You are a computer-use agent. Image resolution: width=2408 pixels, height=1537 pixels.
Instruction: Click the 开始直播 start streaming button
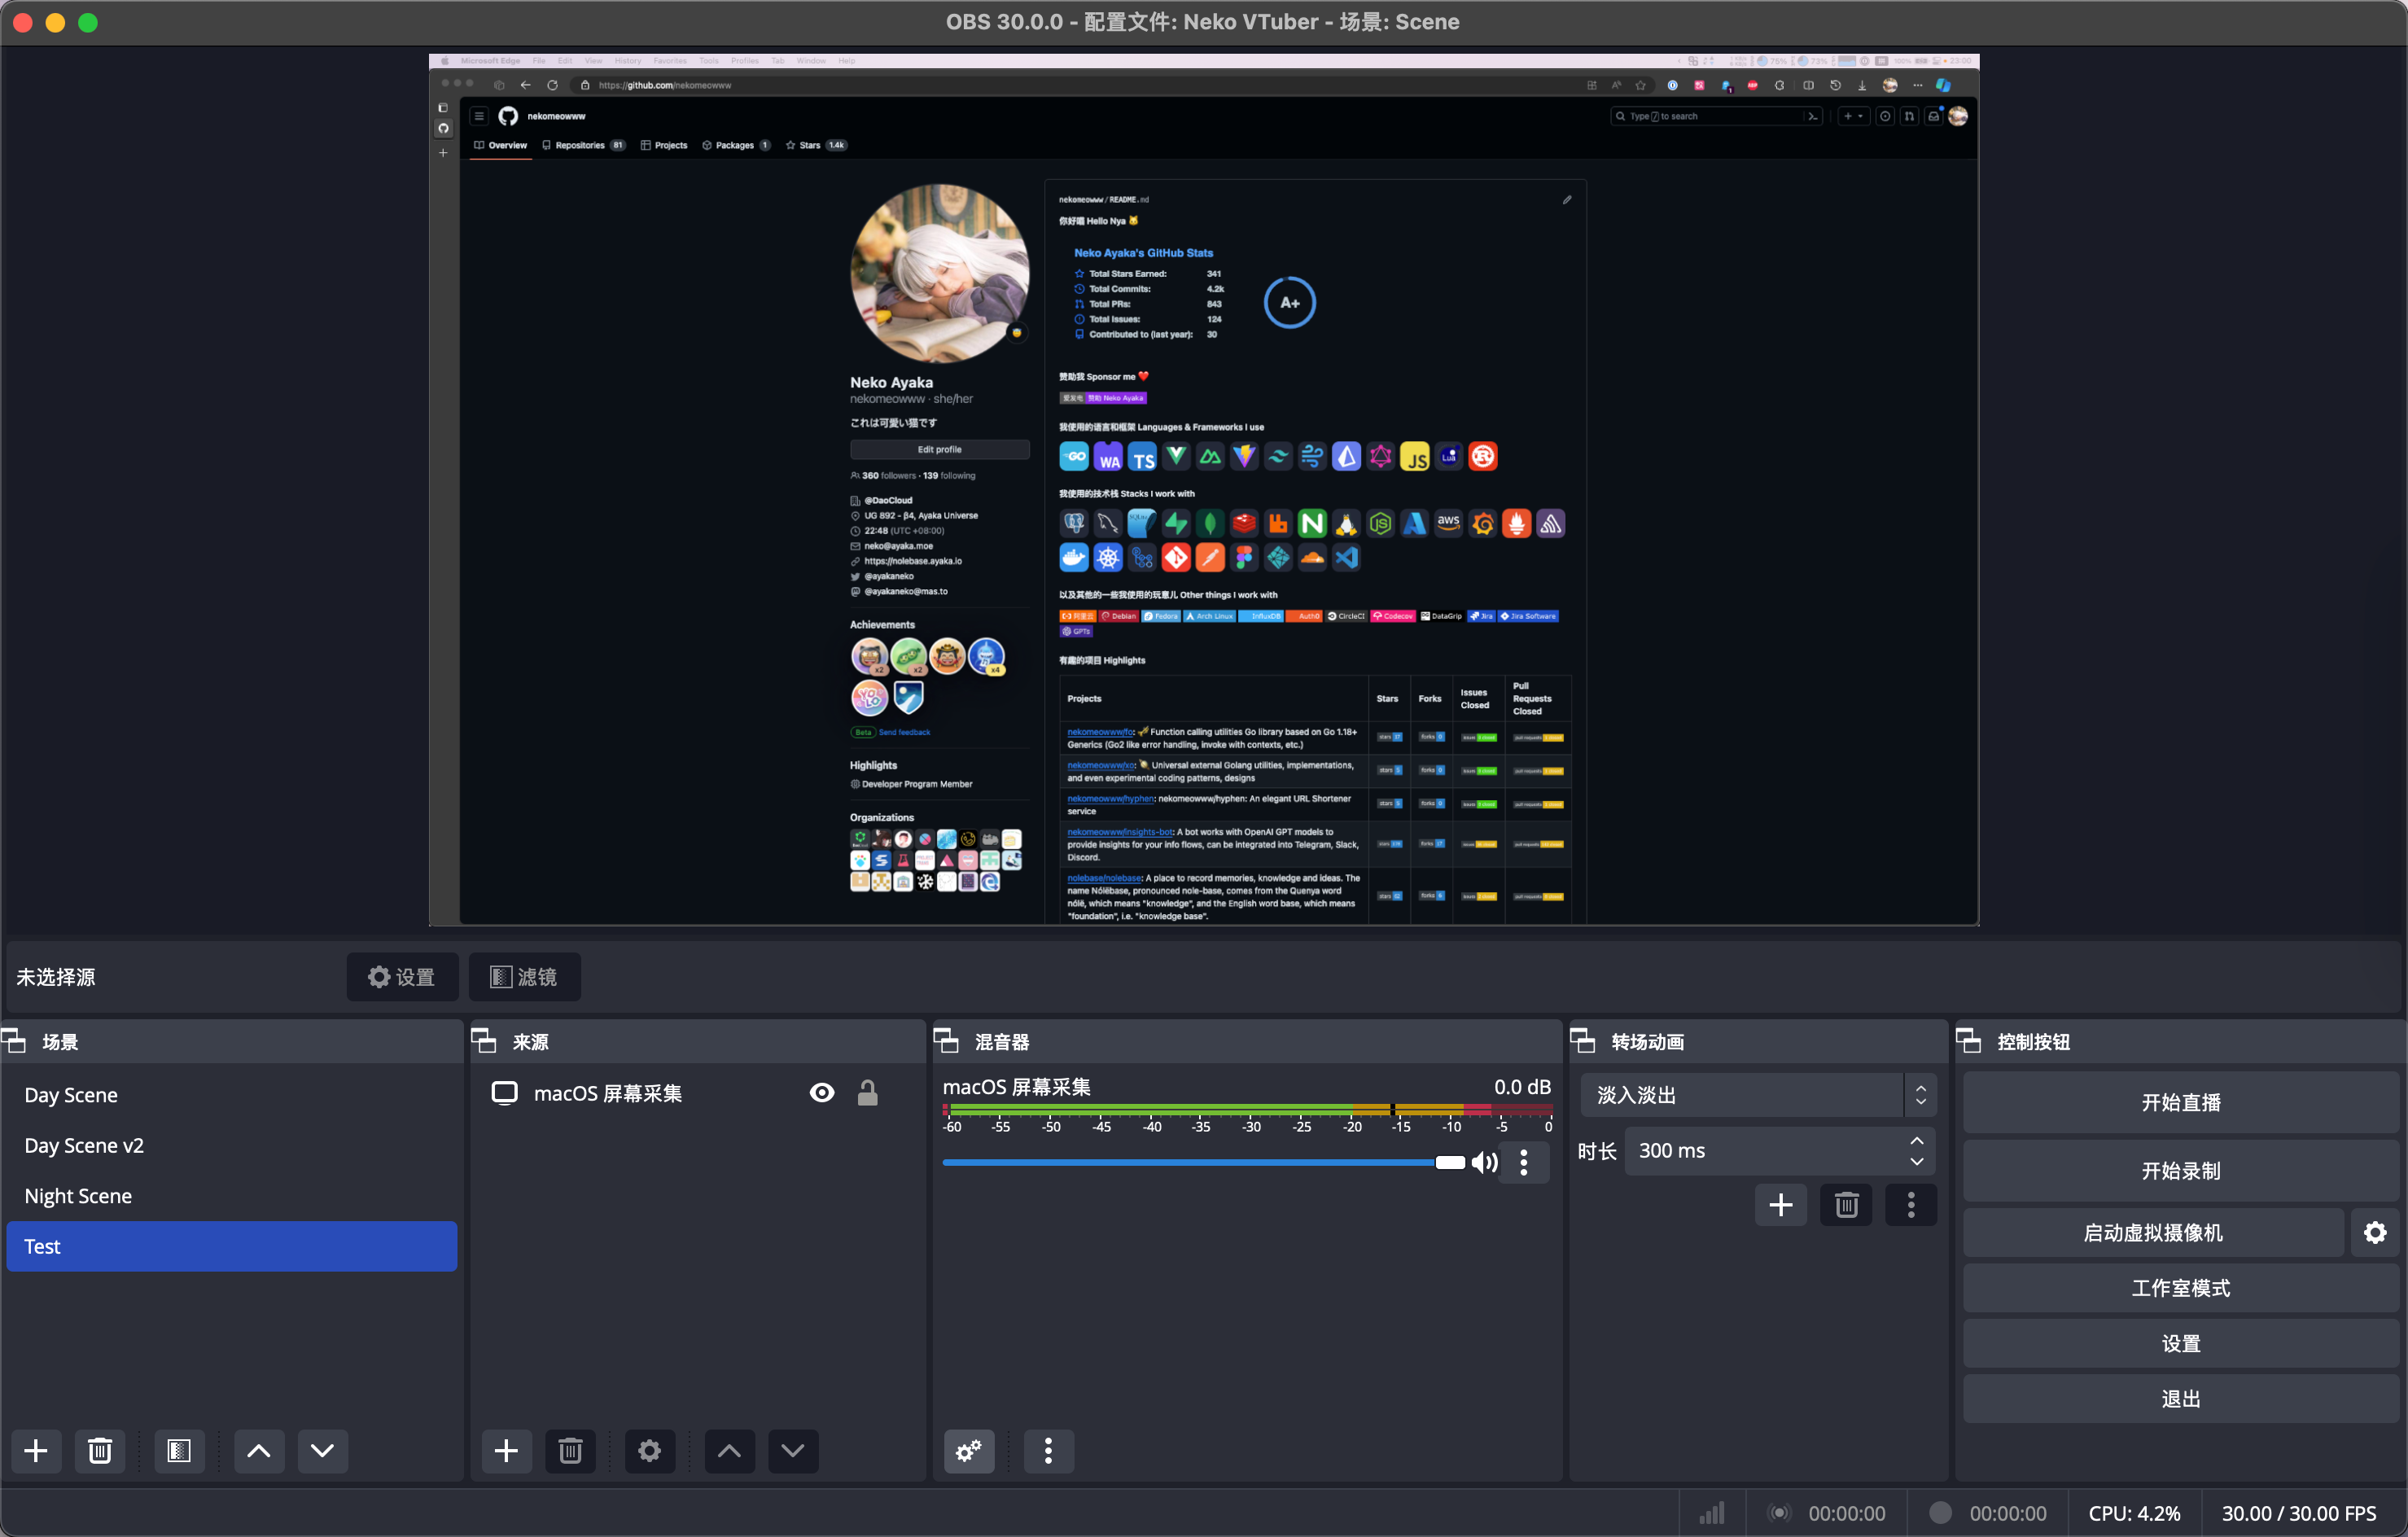tap(2180, 1102)
